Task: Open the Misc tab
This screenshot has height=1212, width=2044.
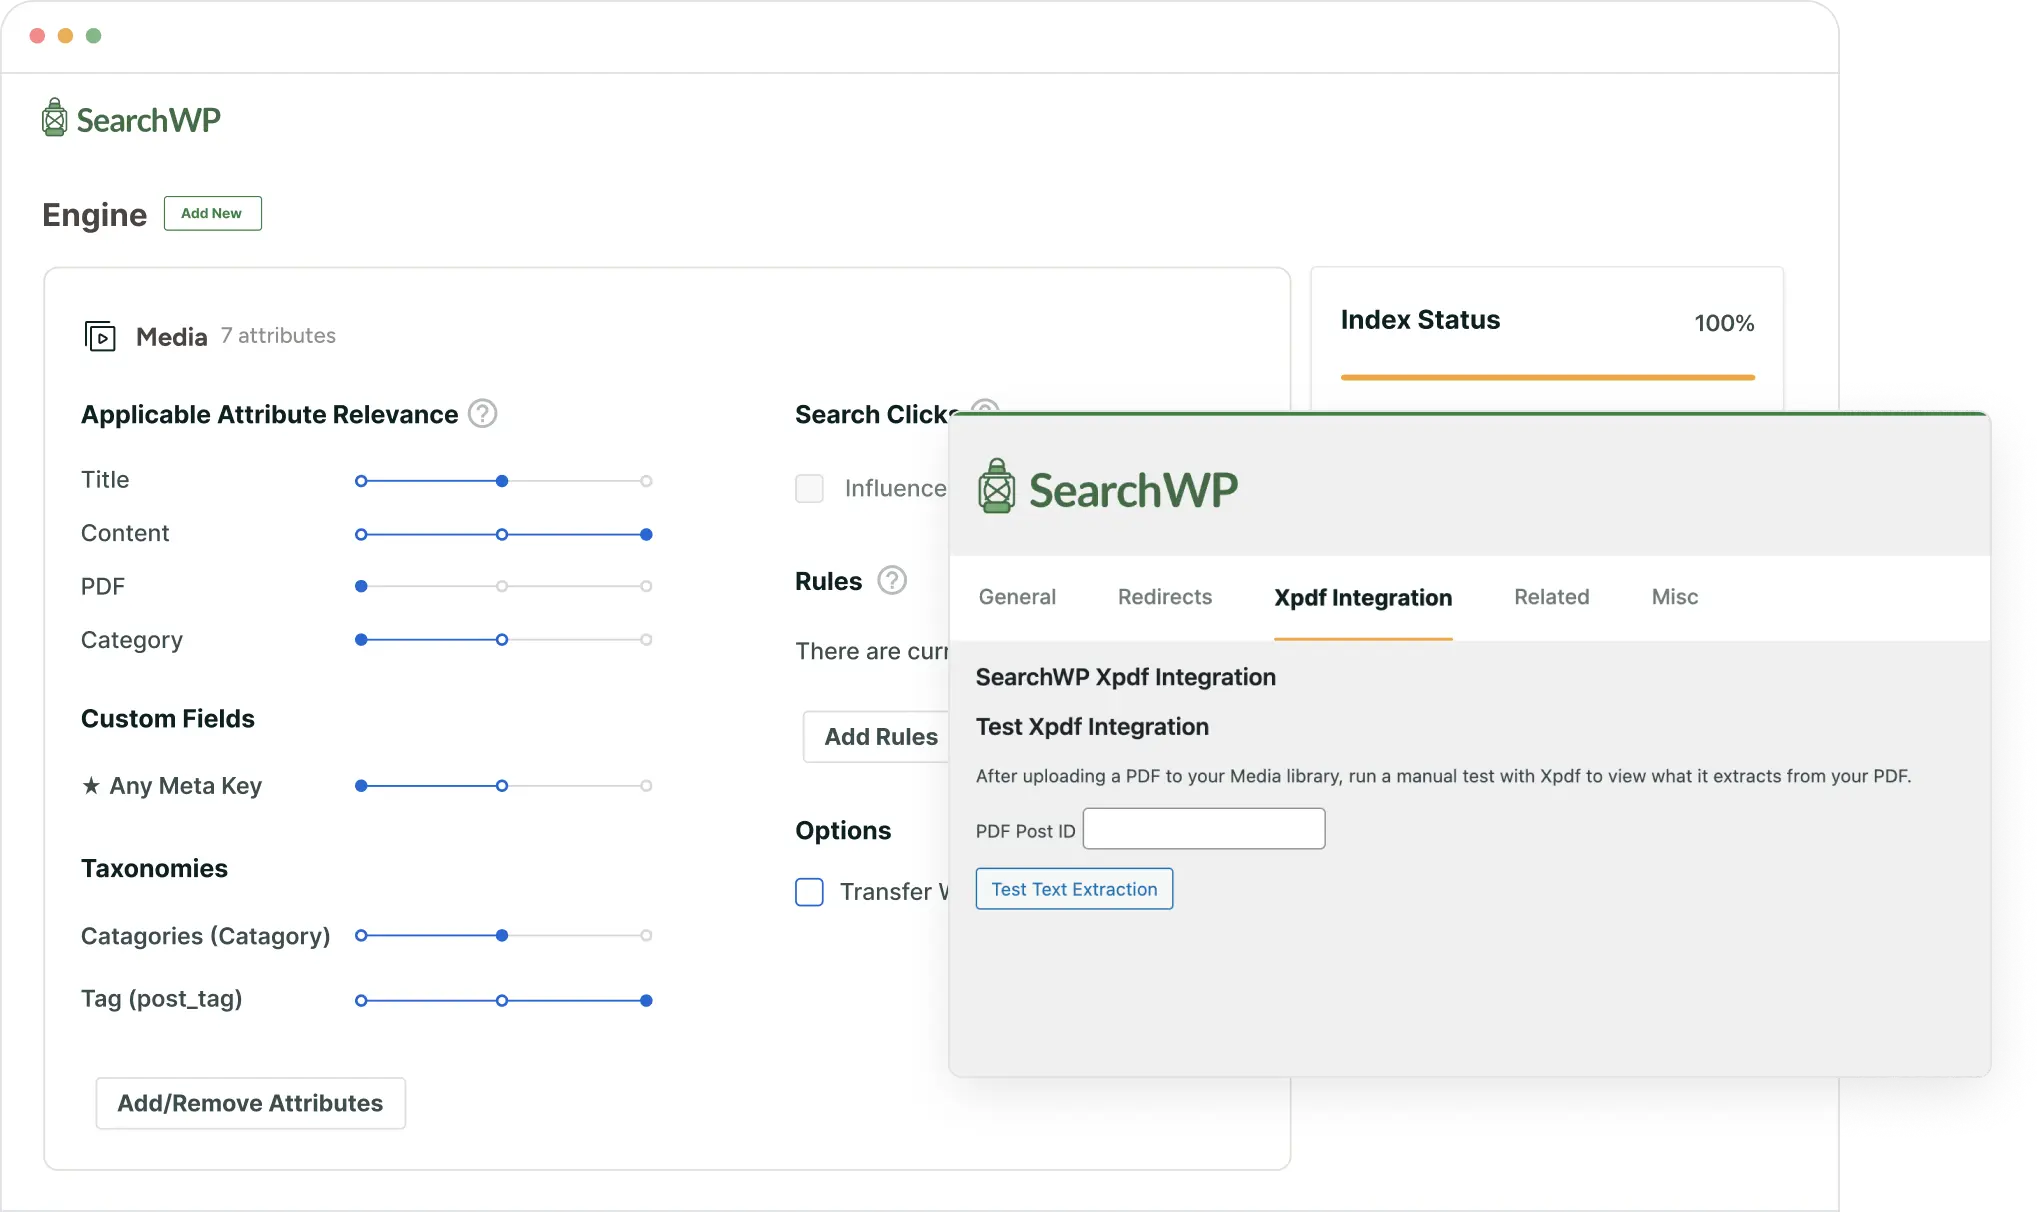Action: click(1673, 597)
